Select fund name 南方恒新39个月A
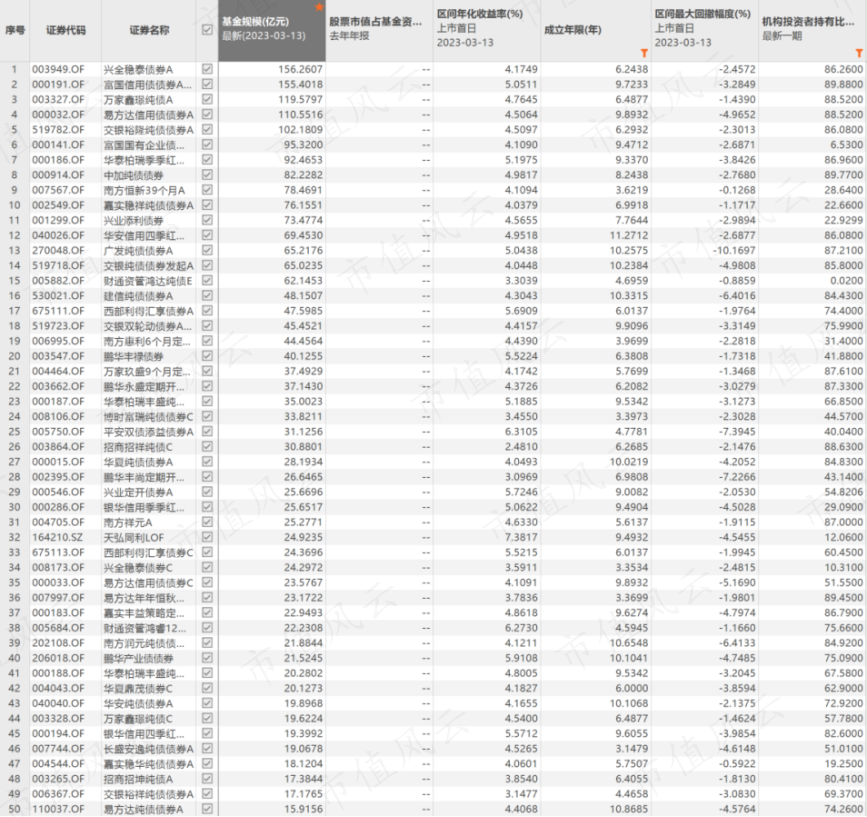 144,190
